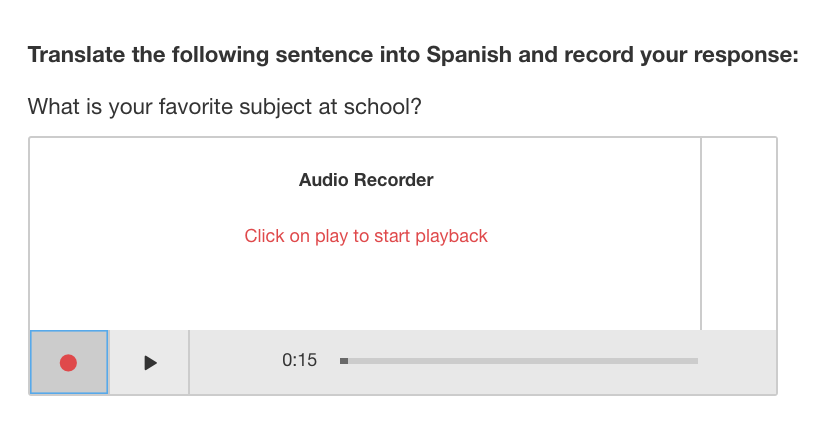Click gray control bar right of progress track

click(x=738, y=362)
